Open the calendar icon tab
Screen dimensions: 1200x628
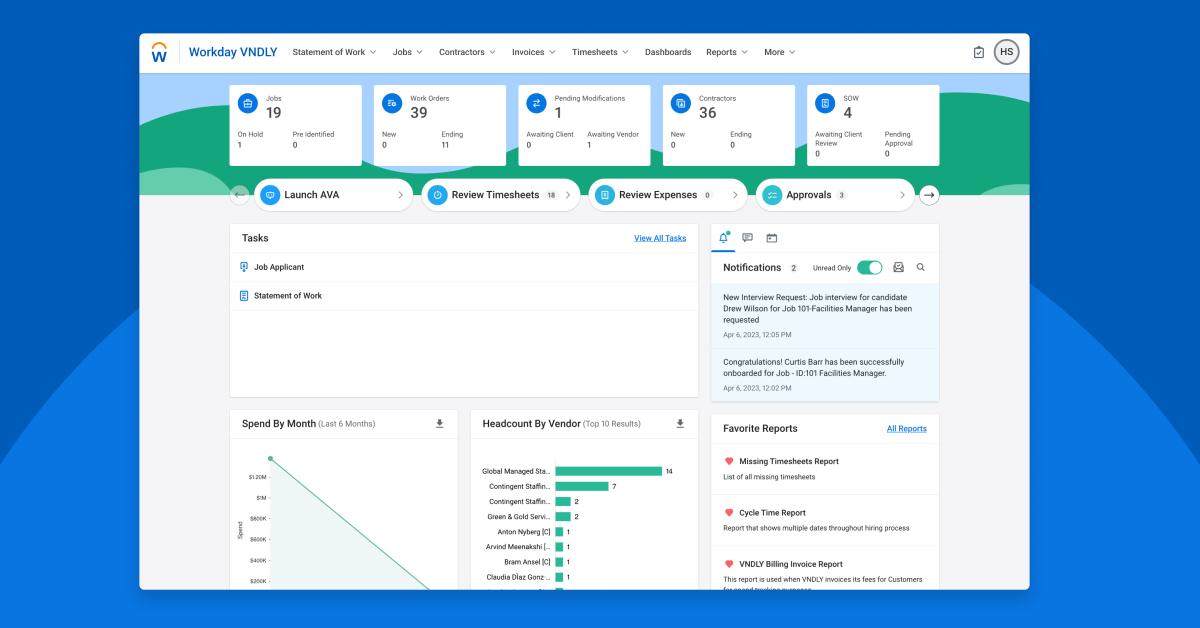pos(771,238)
